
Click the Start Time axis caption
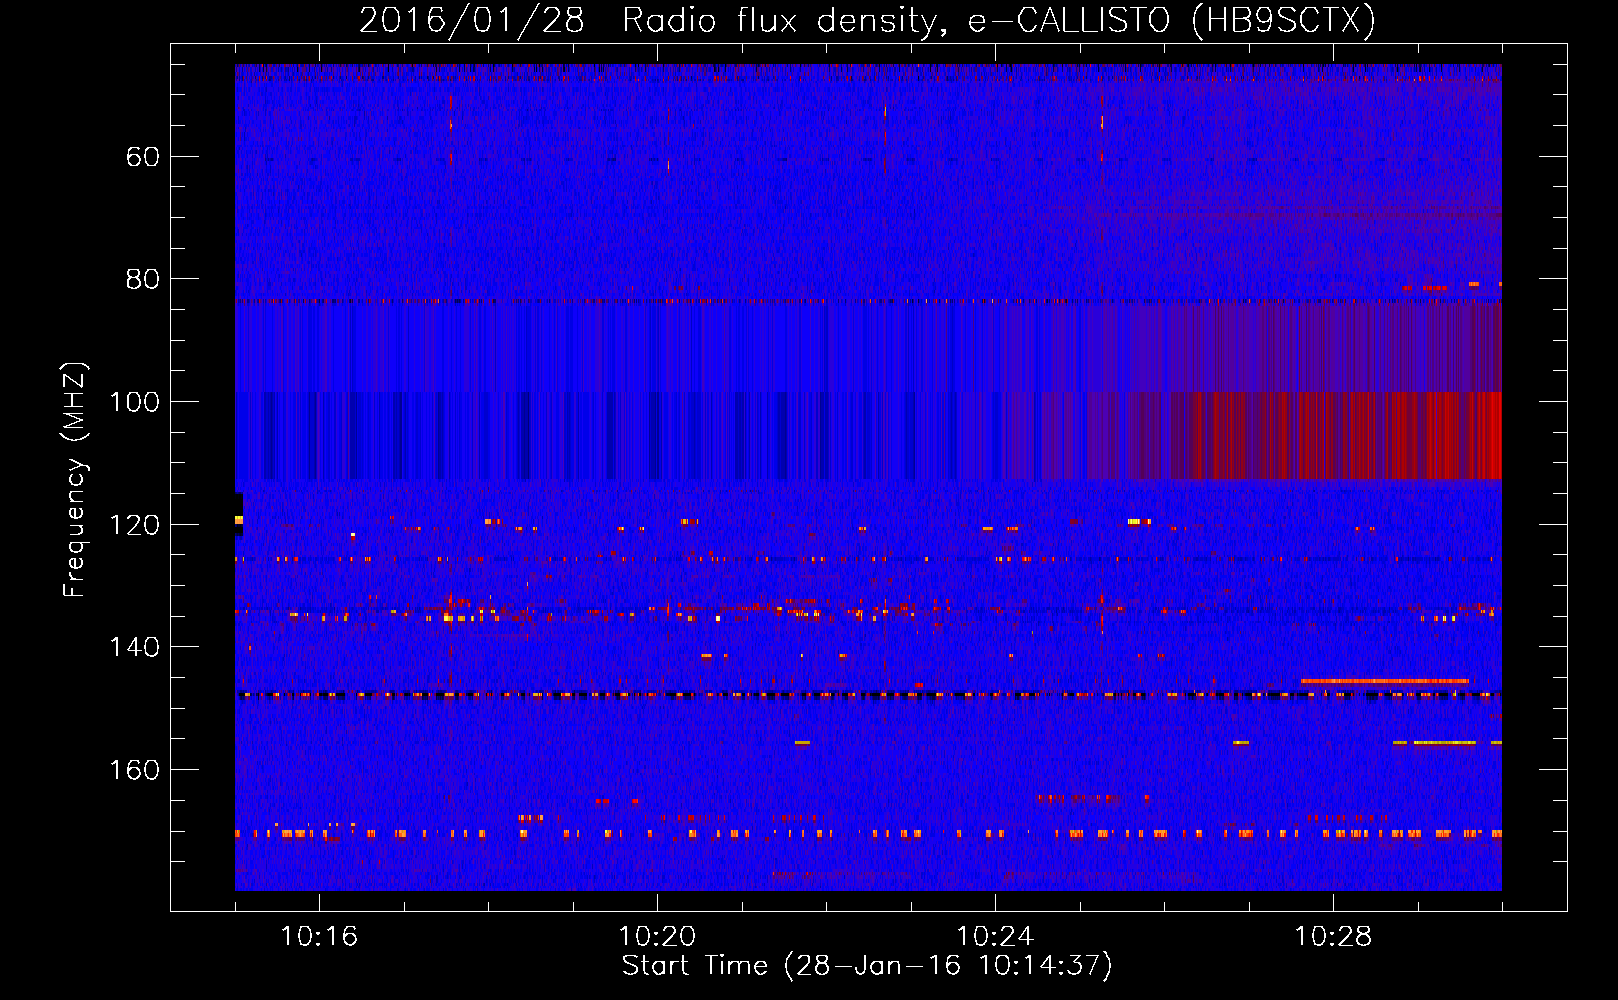(867, 966)
